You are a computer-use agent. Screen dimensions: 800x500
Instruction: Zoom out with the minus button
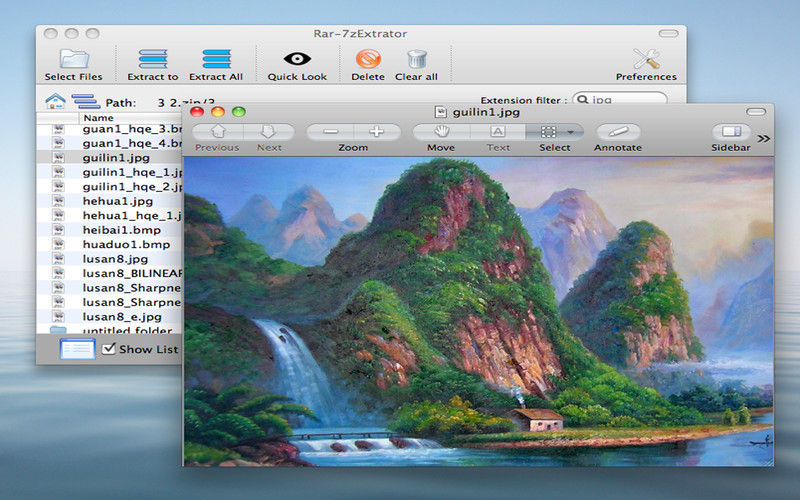(x=330, y=132)
